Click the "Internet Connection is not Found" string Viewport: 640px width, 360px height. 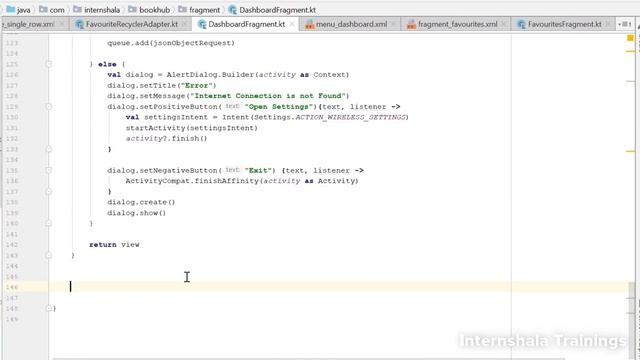(x=267, y=96)
